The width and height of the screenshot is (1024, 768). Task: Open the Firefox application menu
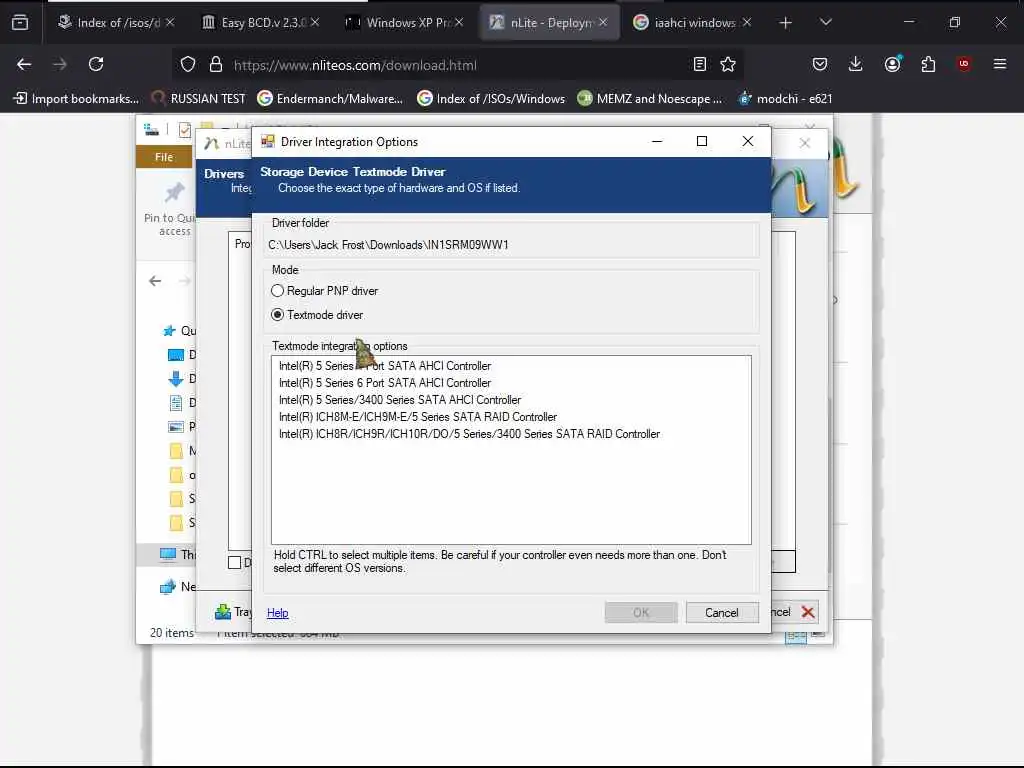pos(1000,64)
